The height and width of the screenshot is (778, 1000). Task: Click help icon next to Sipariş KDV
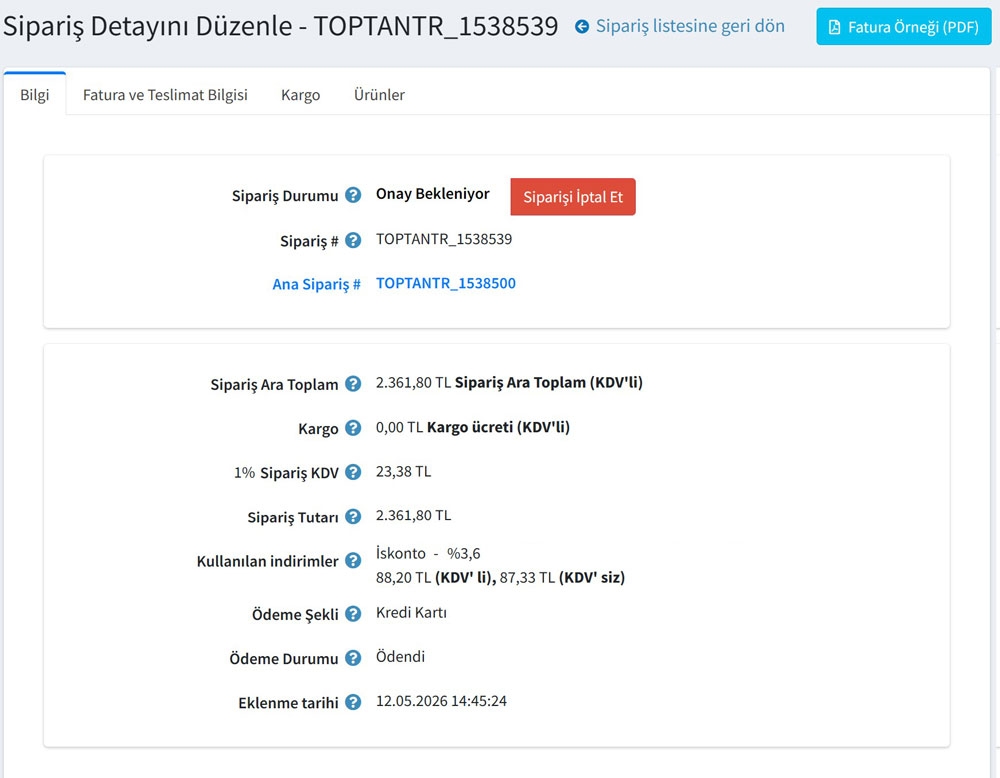click(353, 472)
